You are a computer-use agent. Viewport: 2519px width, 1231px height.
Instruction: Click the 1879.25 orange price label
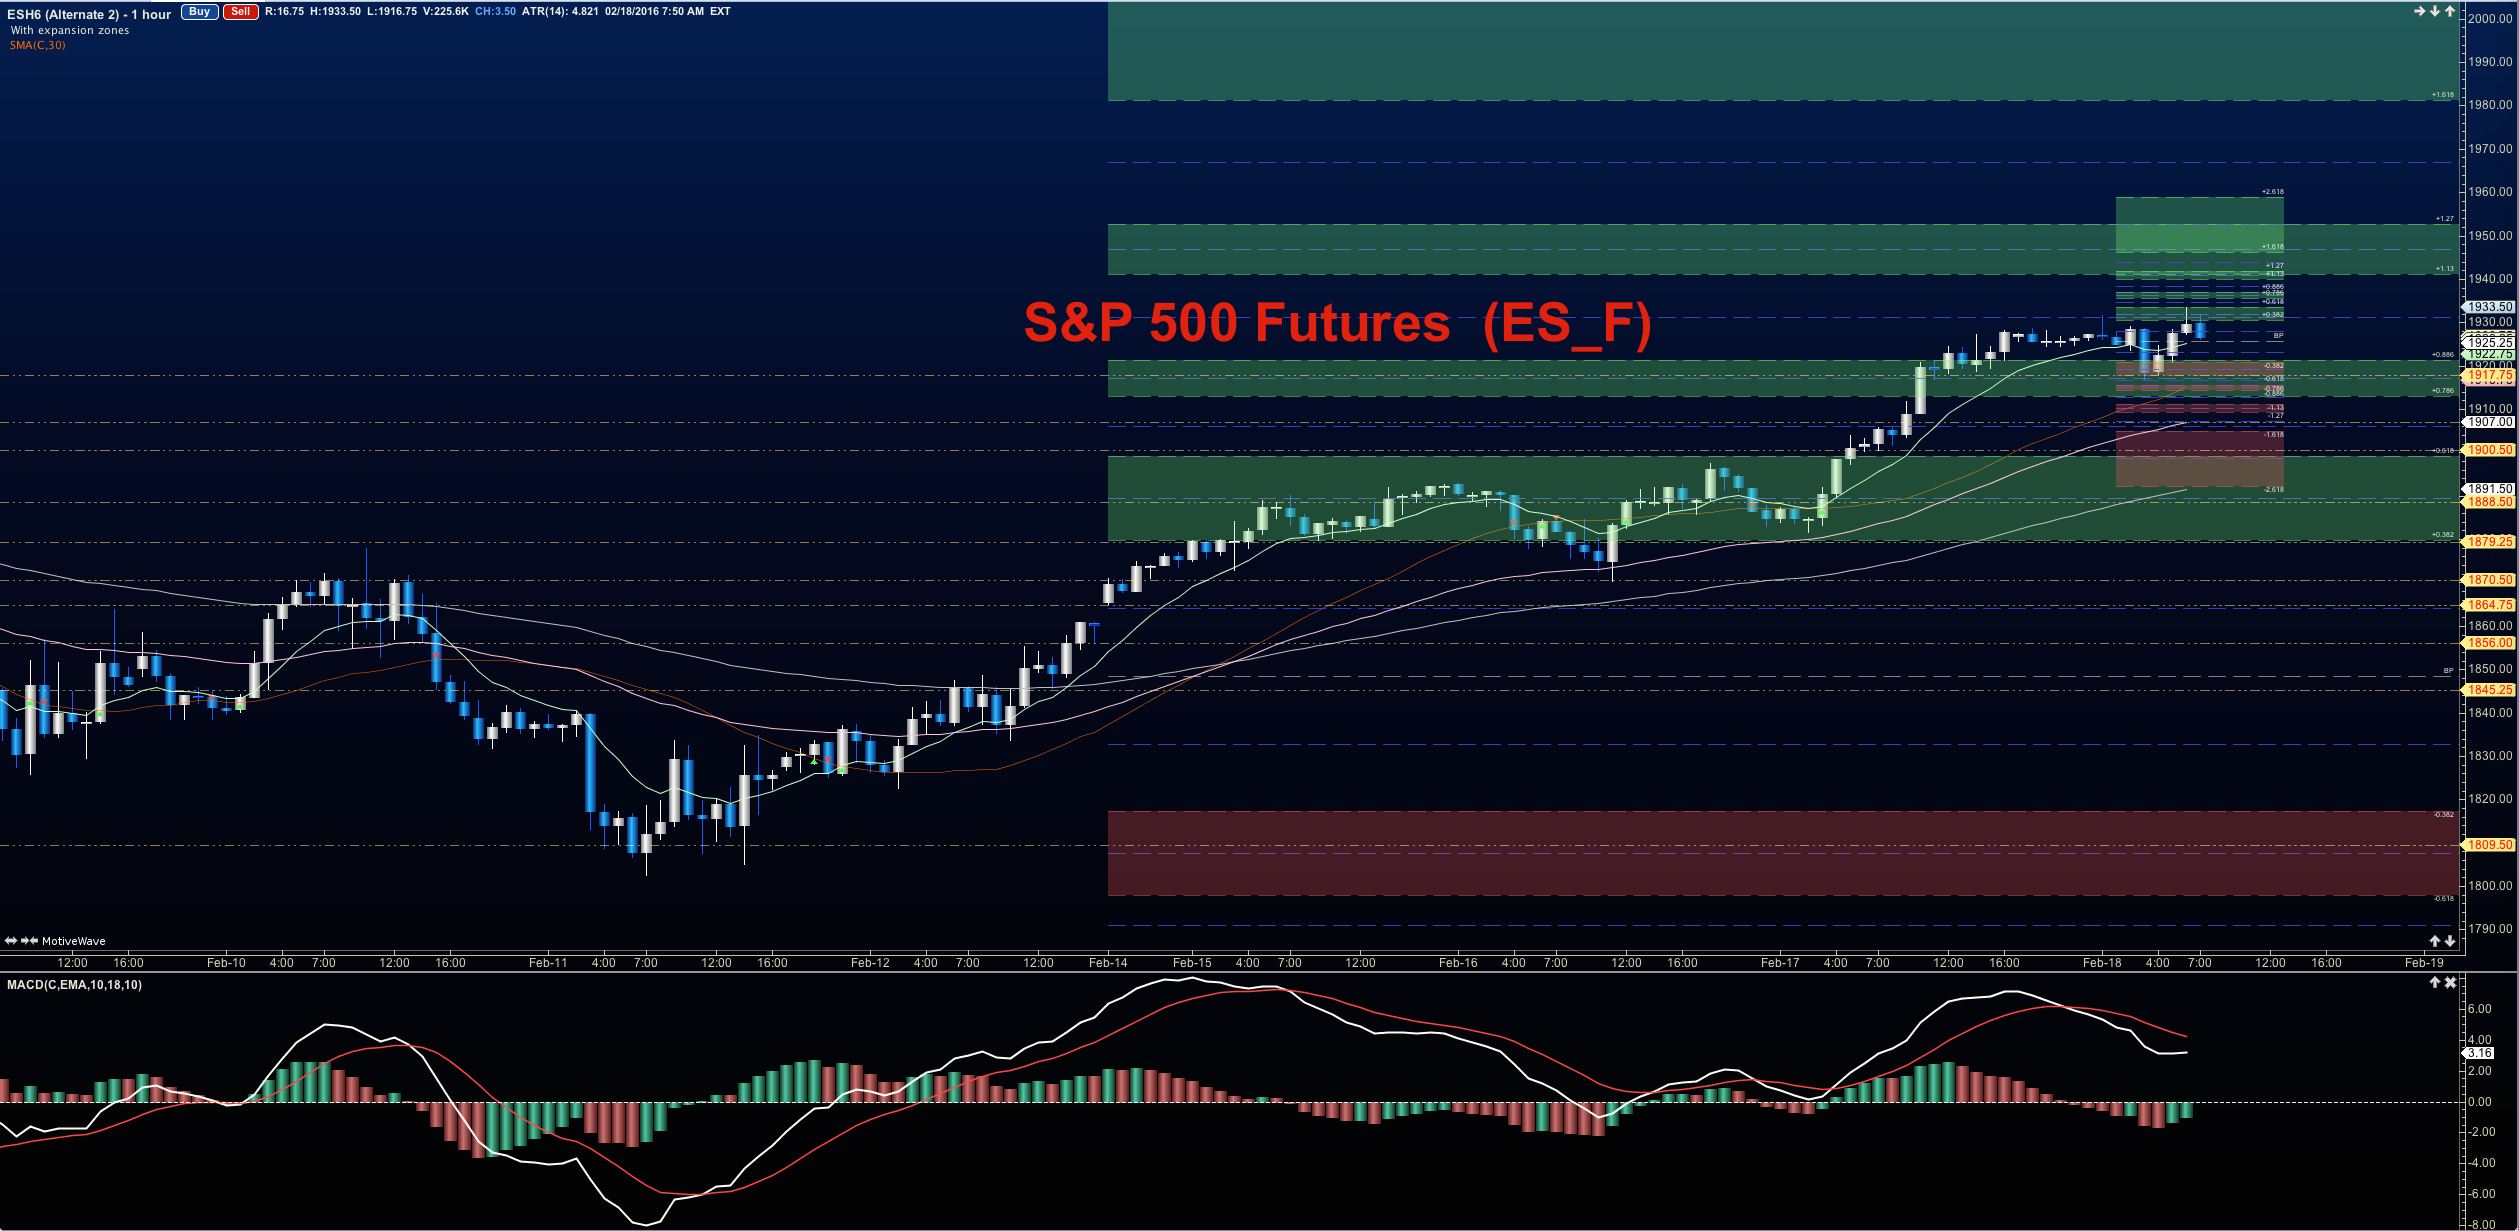2489,542
